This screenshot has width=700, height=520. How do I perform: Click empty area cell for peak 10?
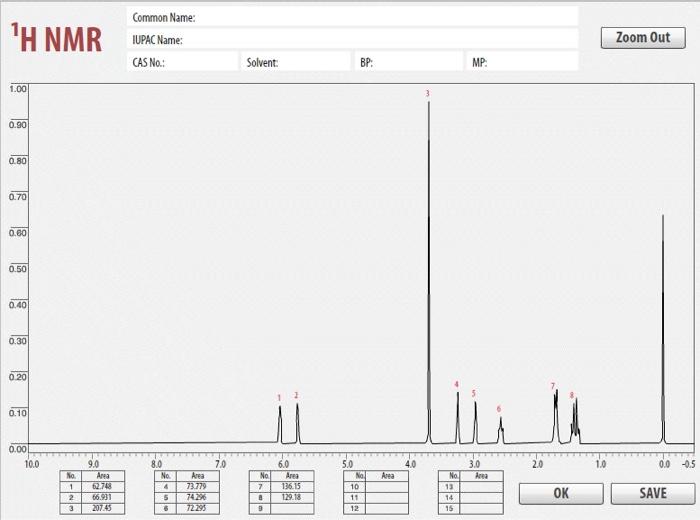(x=387, y=487)
